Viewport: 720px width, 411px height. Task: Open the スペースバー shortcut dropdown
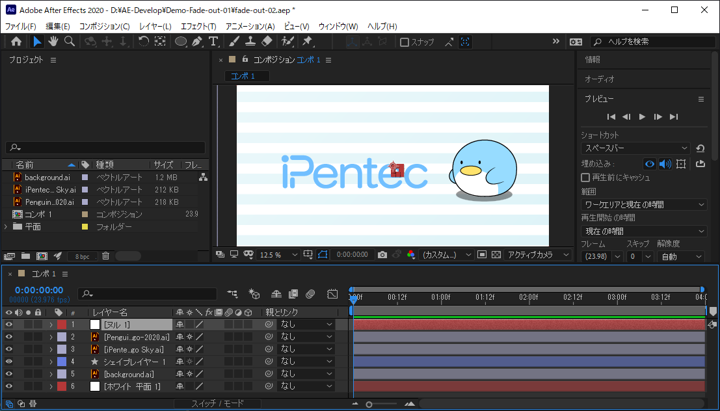point(636,148)
